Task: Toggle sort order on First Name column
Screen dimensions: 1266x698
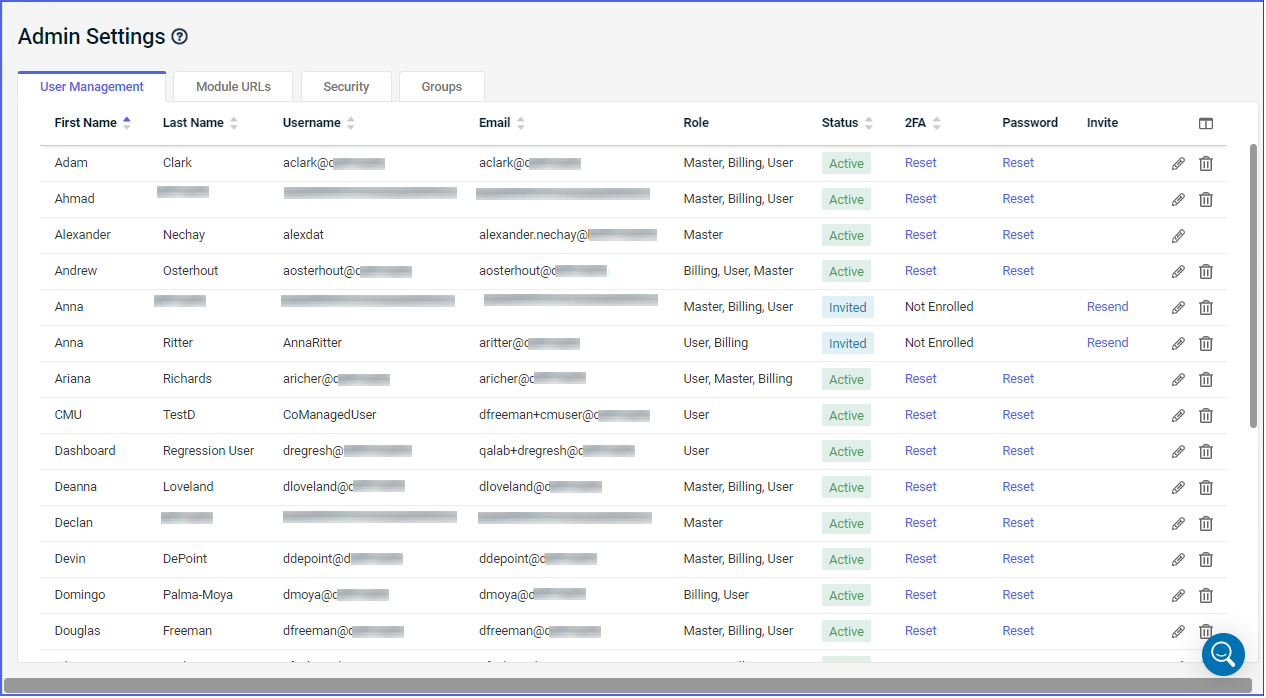Action: (x=127, y=122)
